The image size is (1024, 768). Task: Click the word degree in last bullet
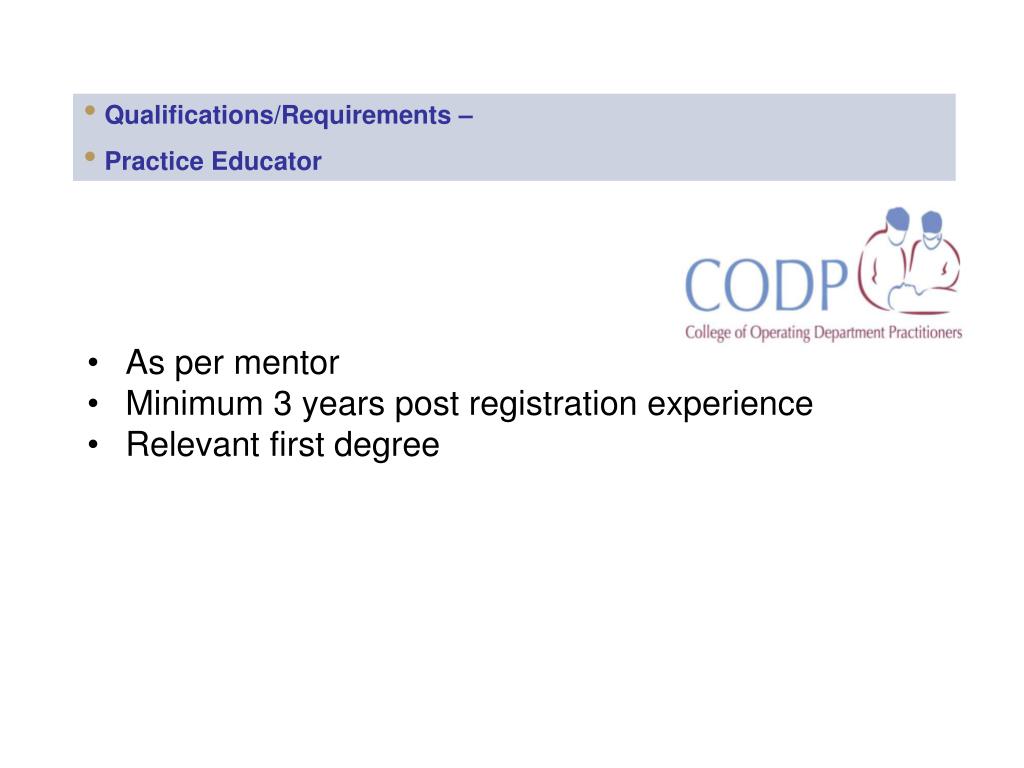point(387,447)
